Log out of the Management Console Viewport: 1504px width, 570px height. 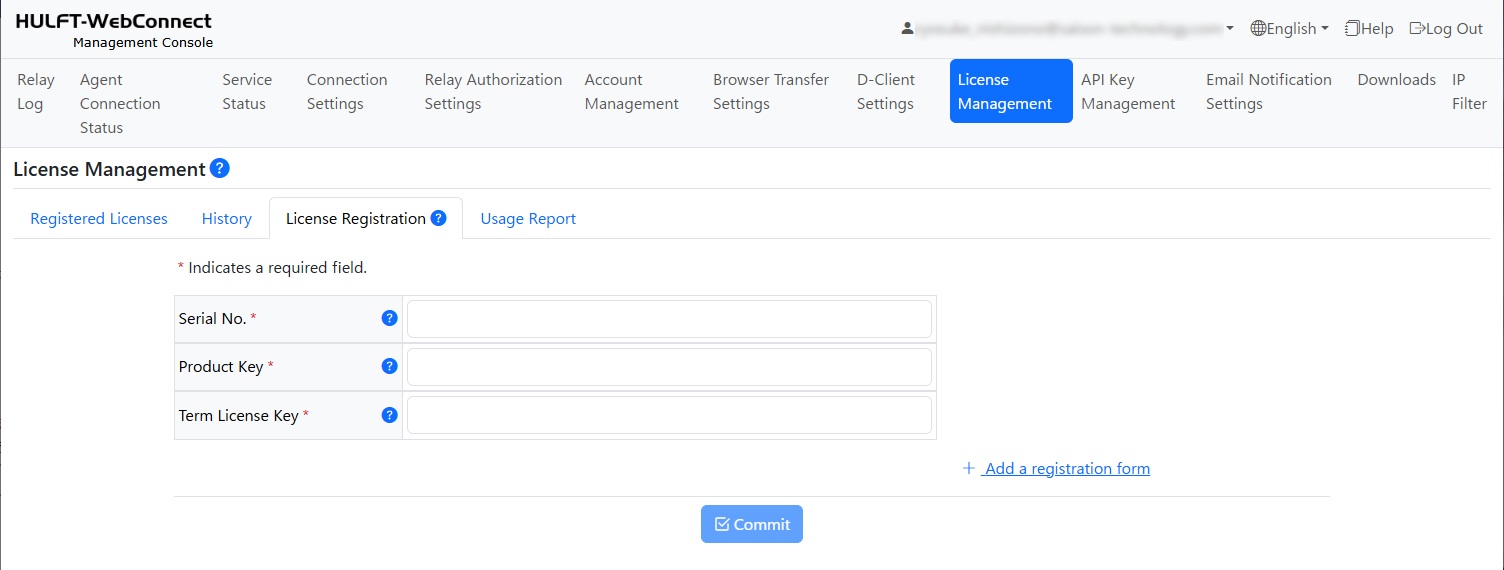1446,29
